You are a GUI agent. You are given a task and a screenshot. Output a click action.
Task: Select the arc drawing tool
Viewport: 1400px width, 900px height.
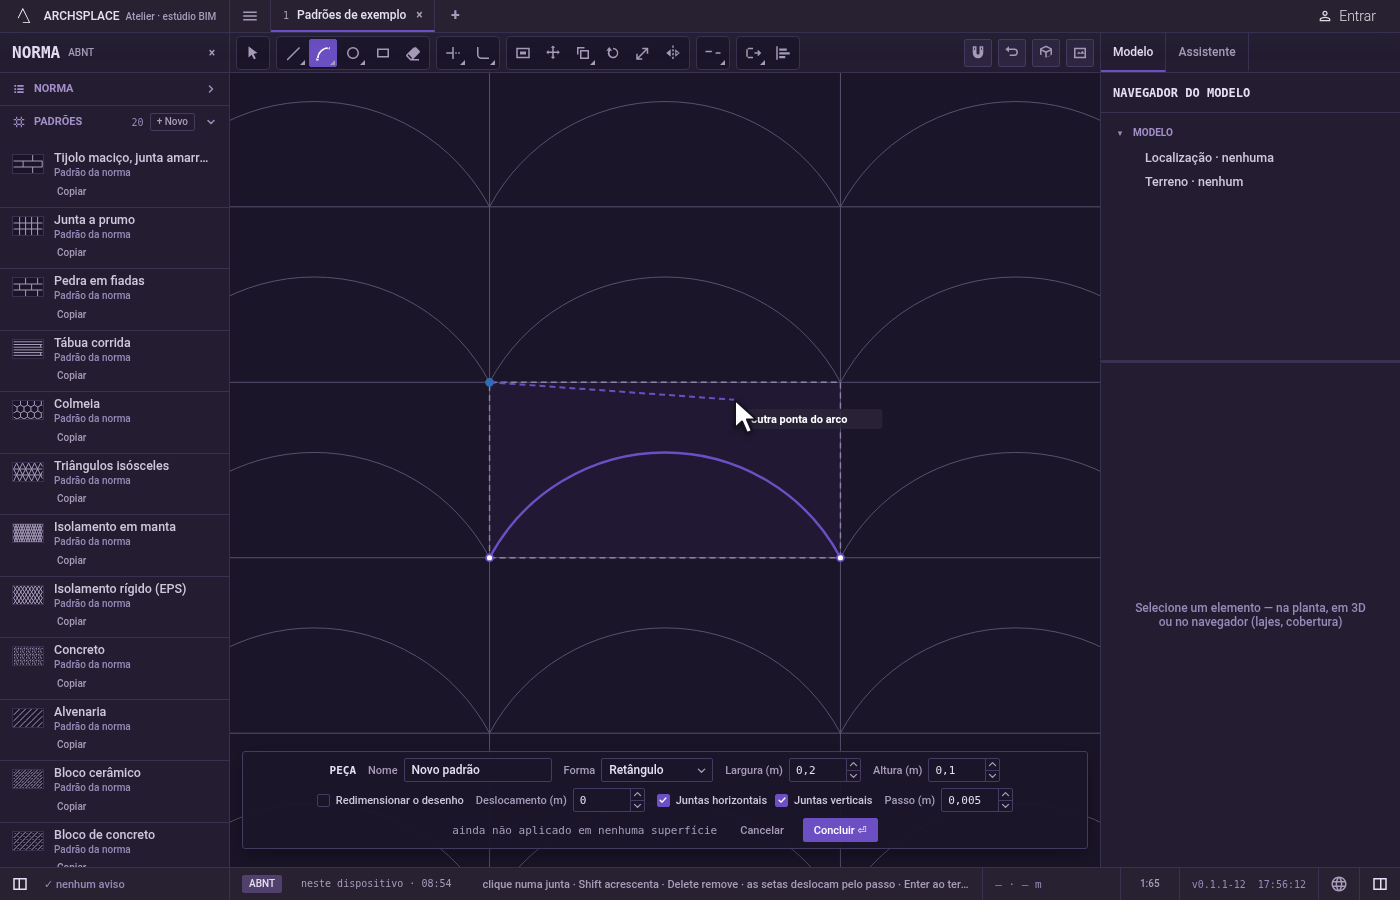pos(323,53)
